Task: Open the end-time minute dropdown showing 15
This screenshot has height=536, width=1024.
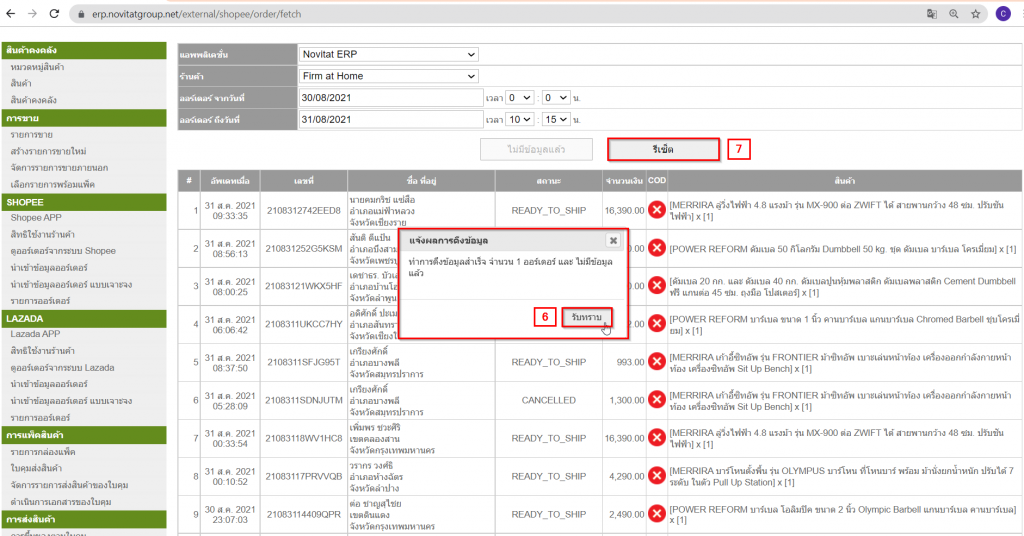Action: [557, 119]
